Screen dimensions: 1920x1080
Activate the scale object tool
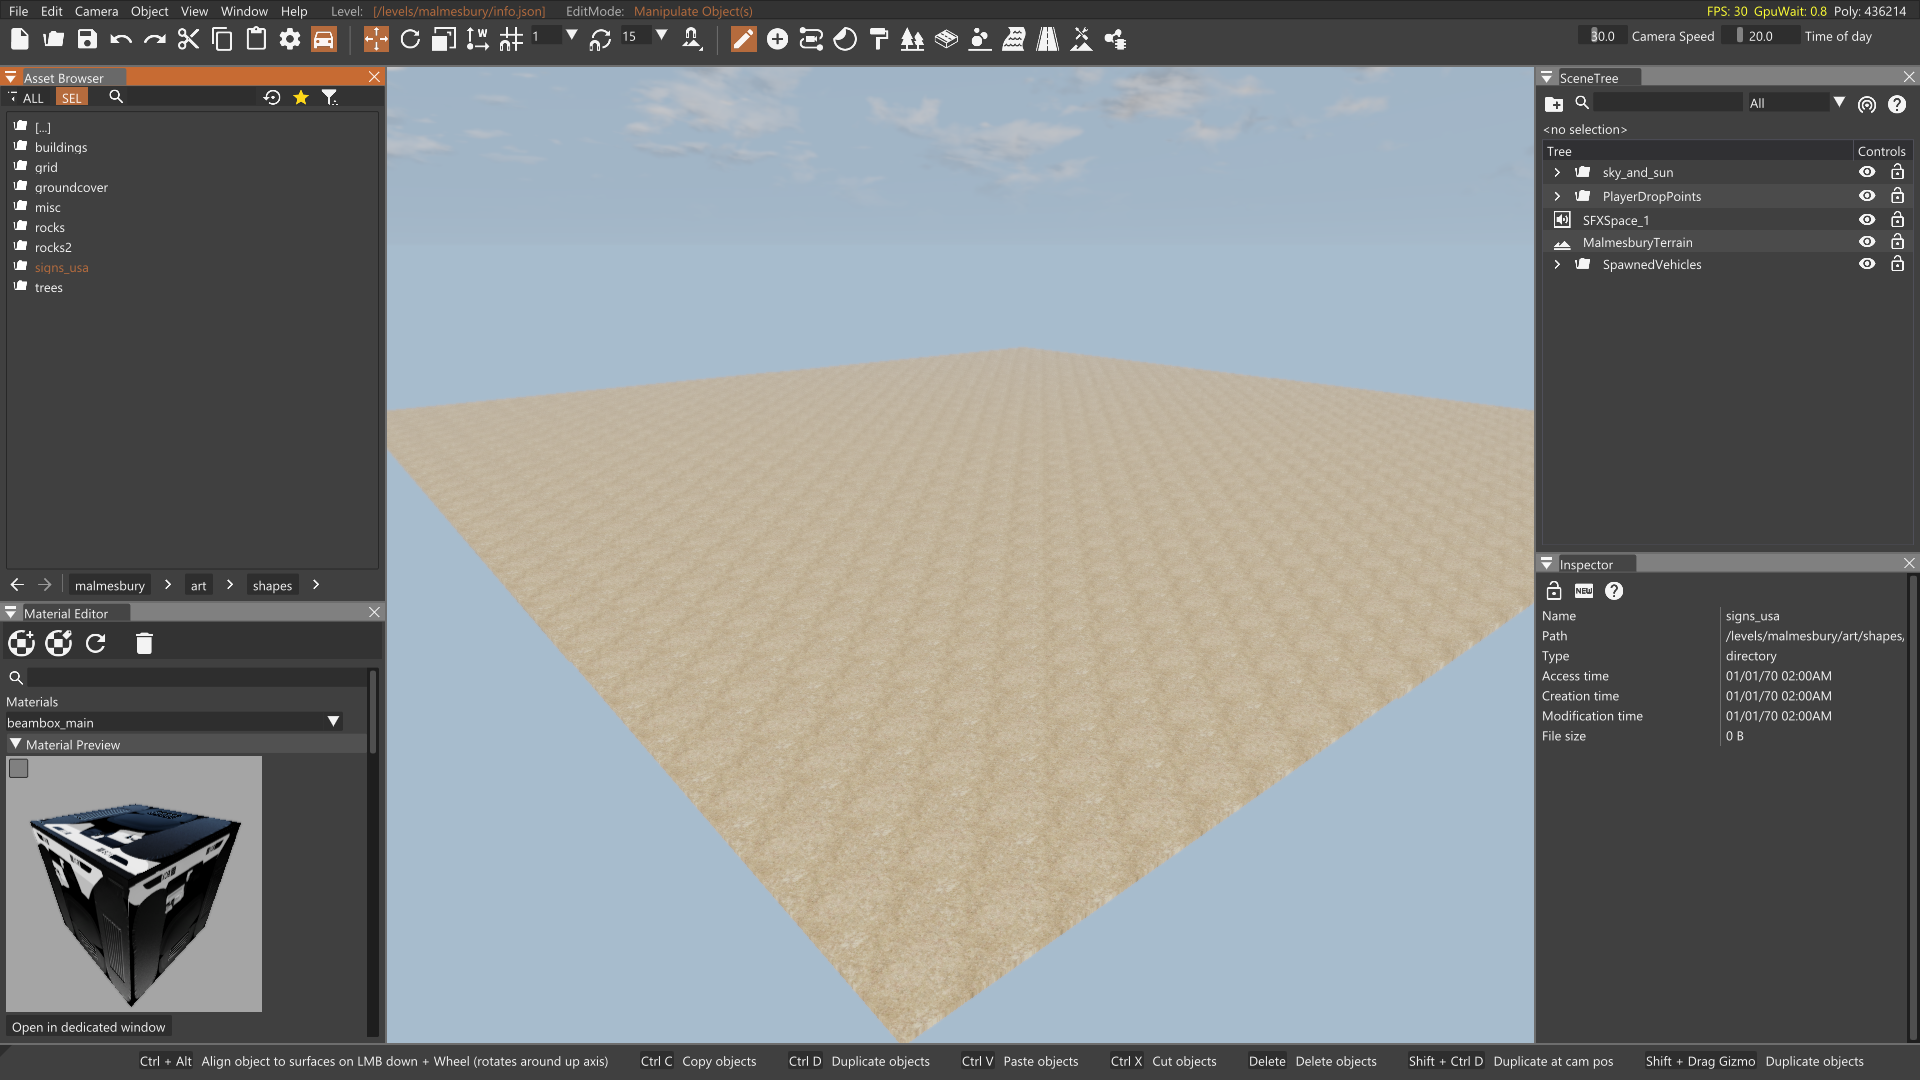click(443, 39)
